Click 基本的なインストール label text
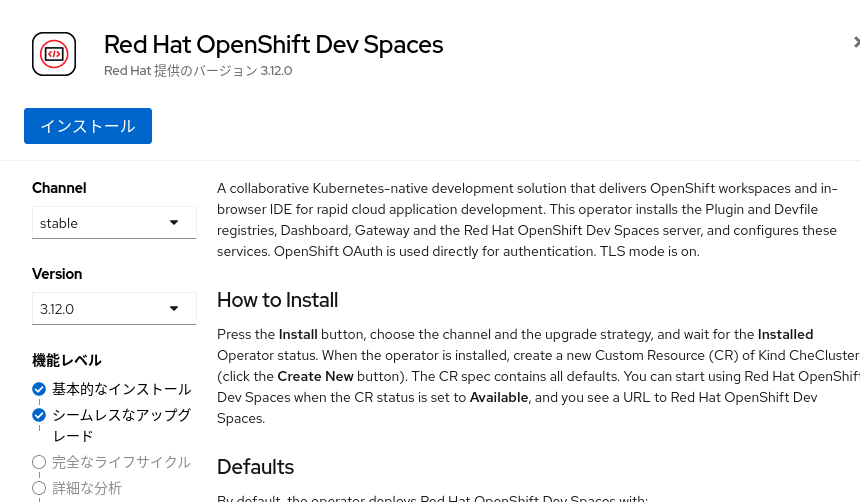The height and width of the screenshot is (502, 860). [x=122, y=389]
